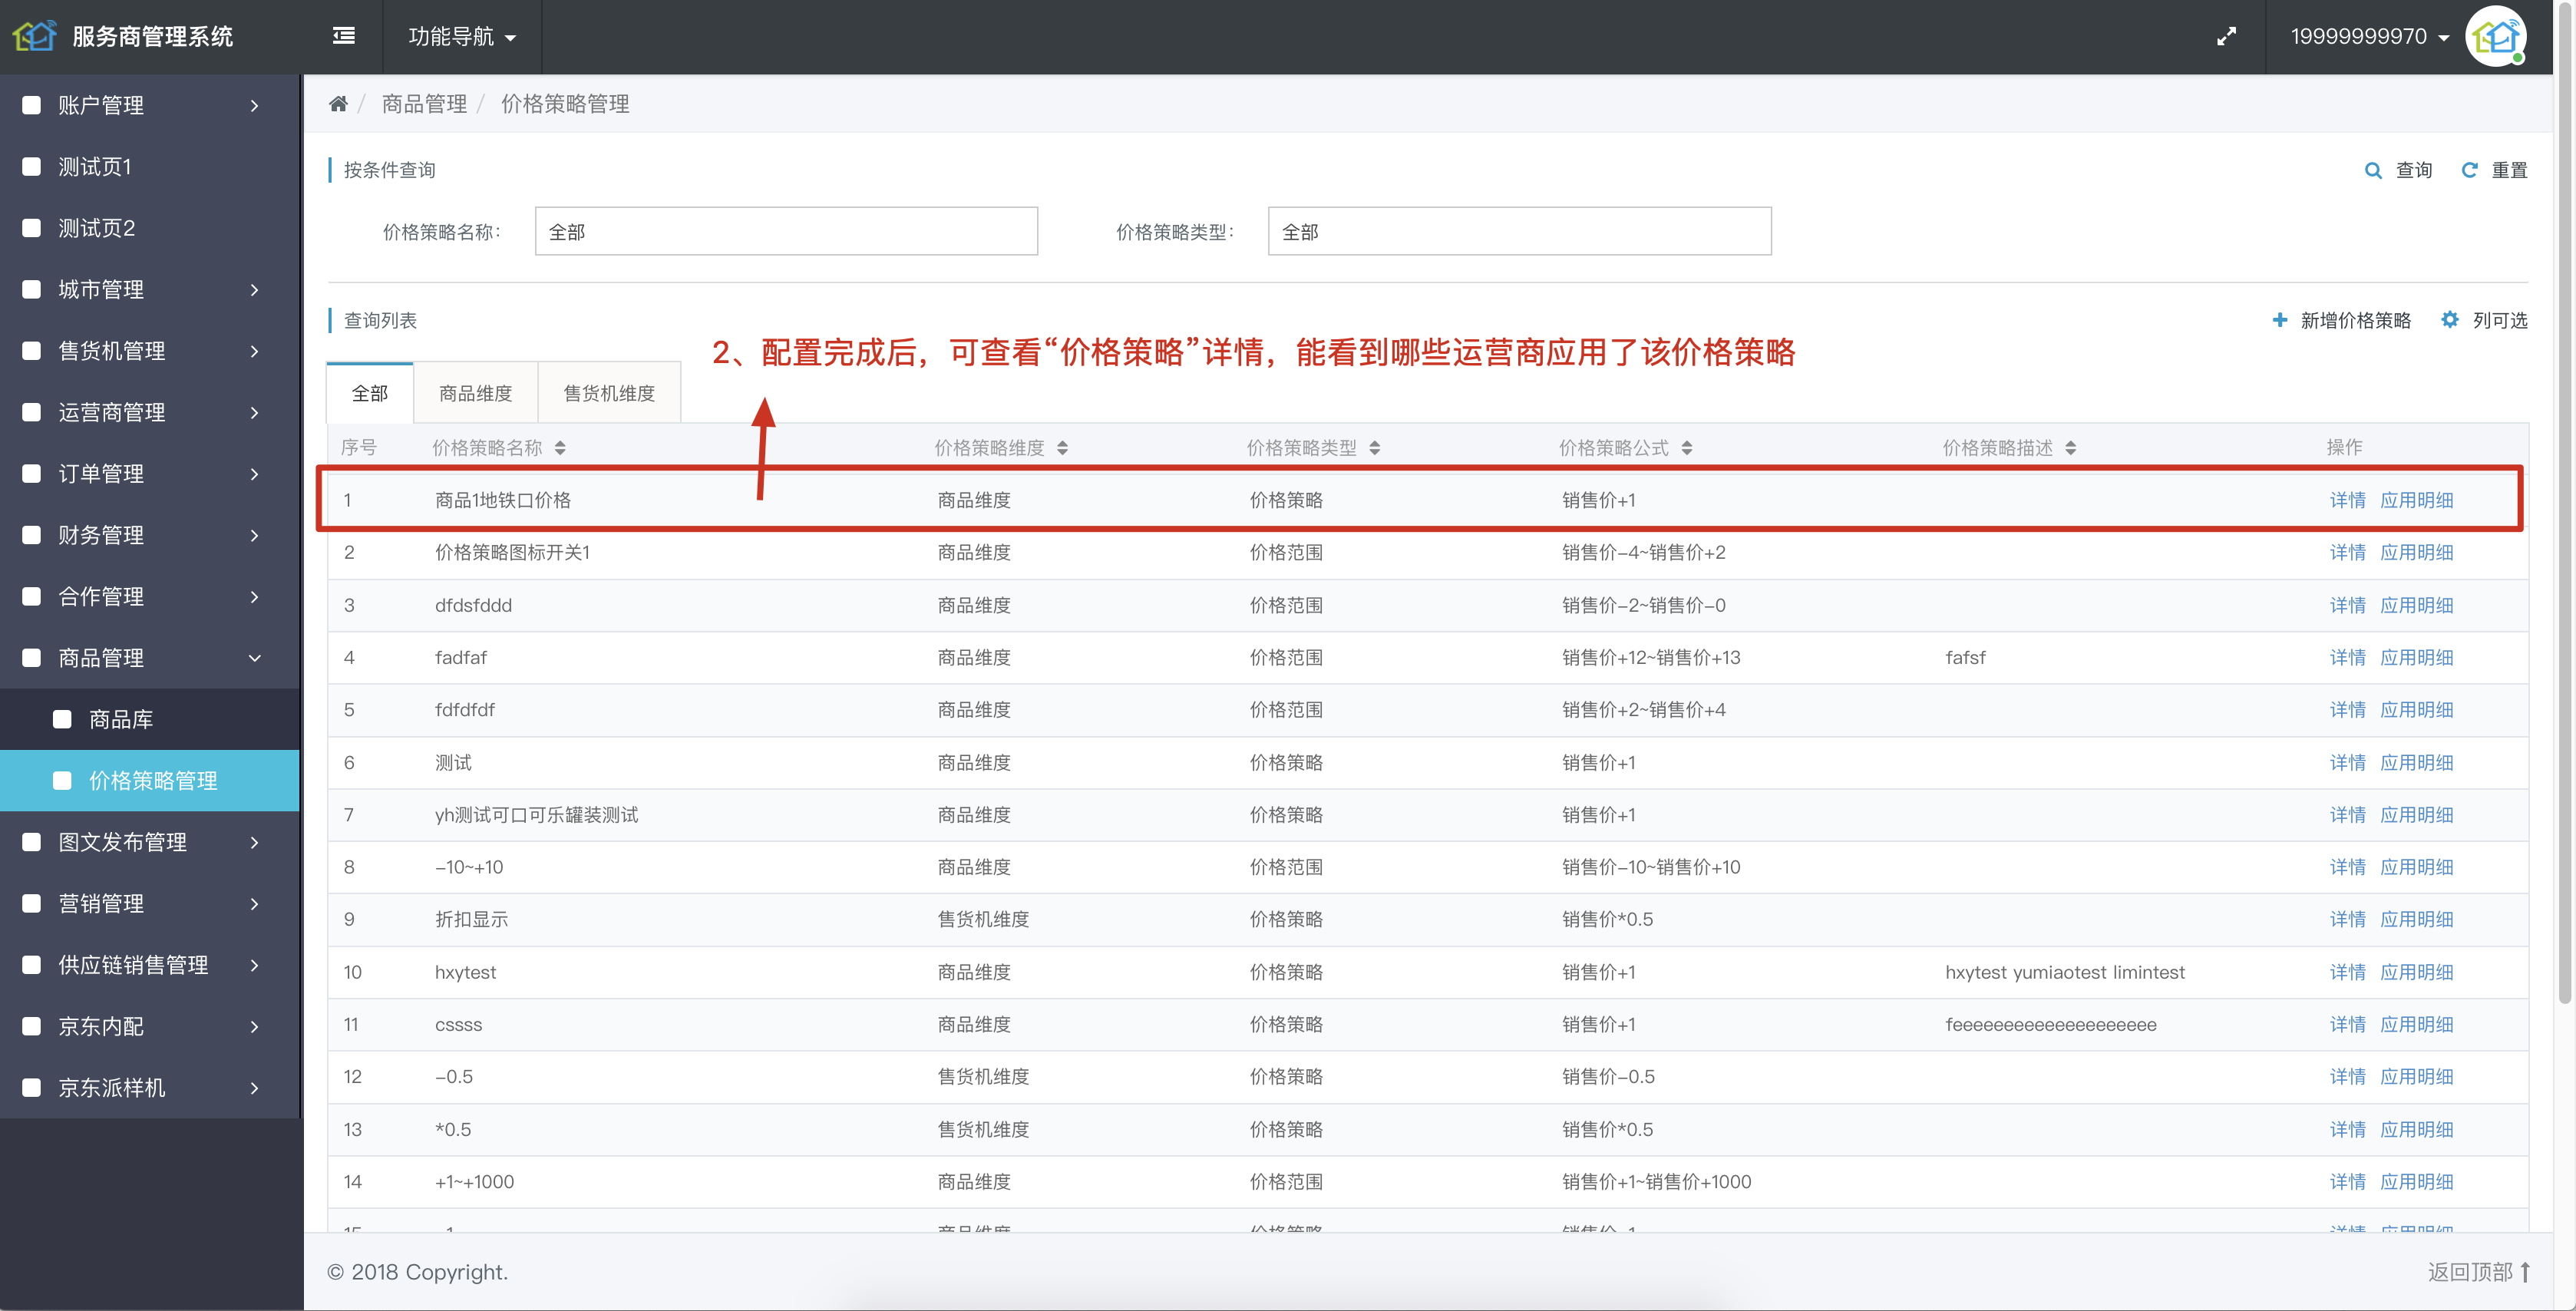Open 测试页1 sidebar item
Viewport: 2576px width, 1311px height.
pos(150,167)
